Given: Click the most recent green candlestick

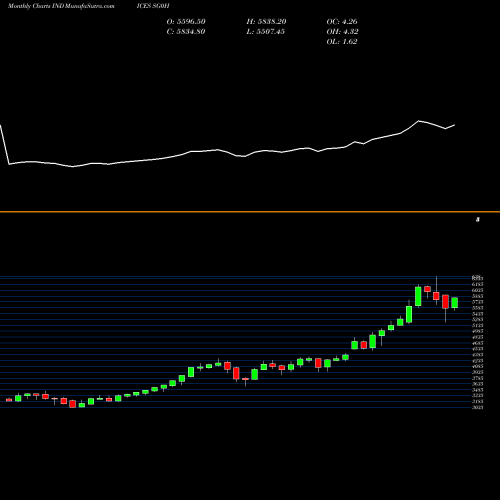Looking at the screenshot, I should [455, 303].
